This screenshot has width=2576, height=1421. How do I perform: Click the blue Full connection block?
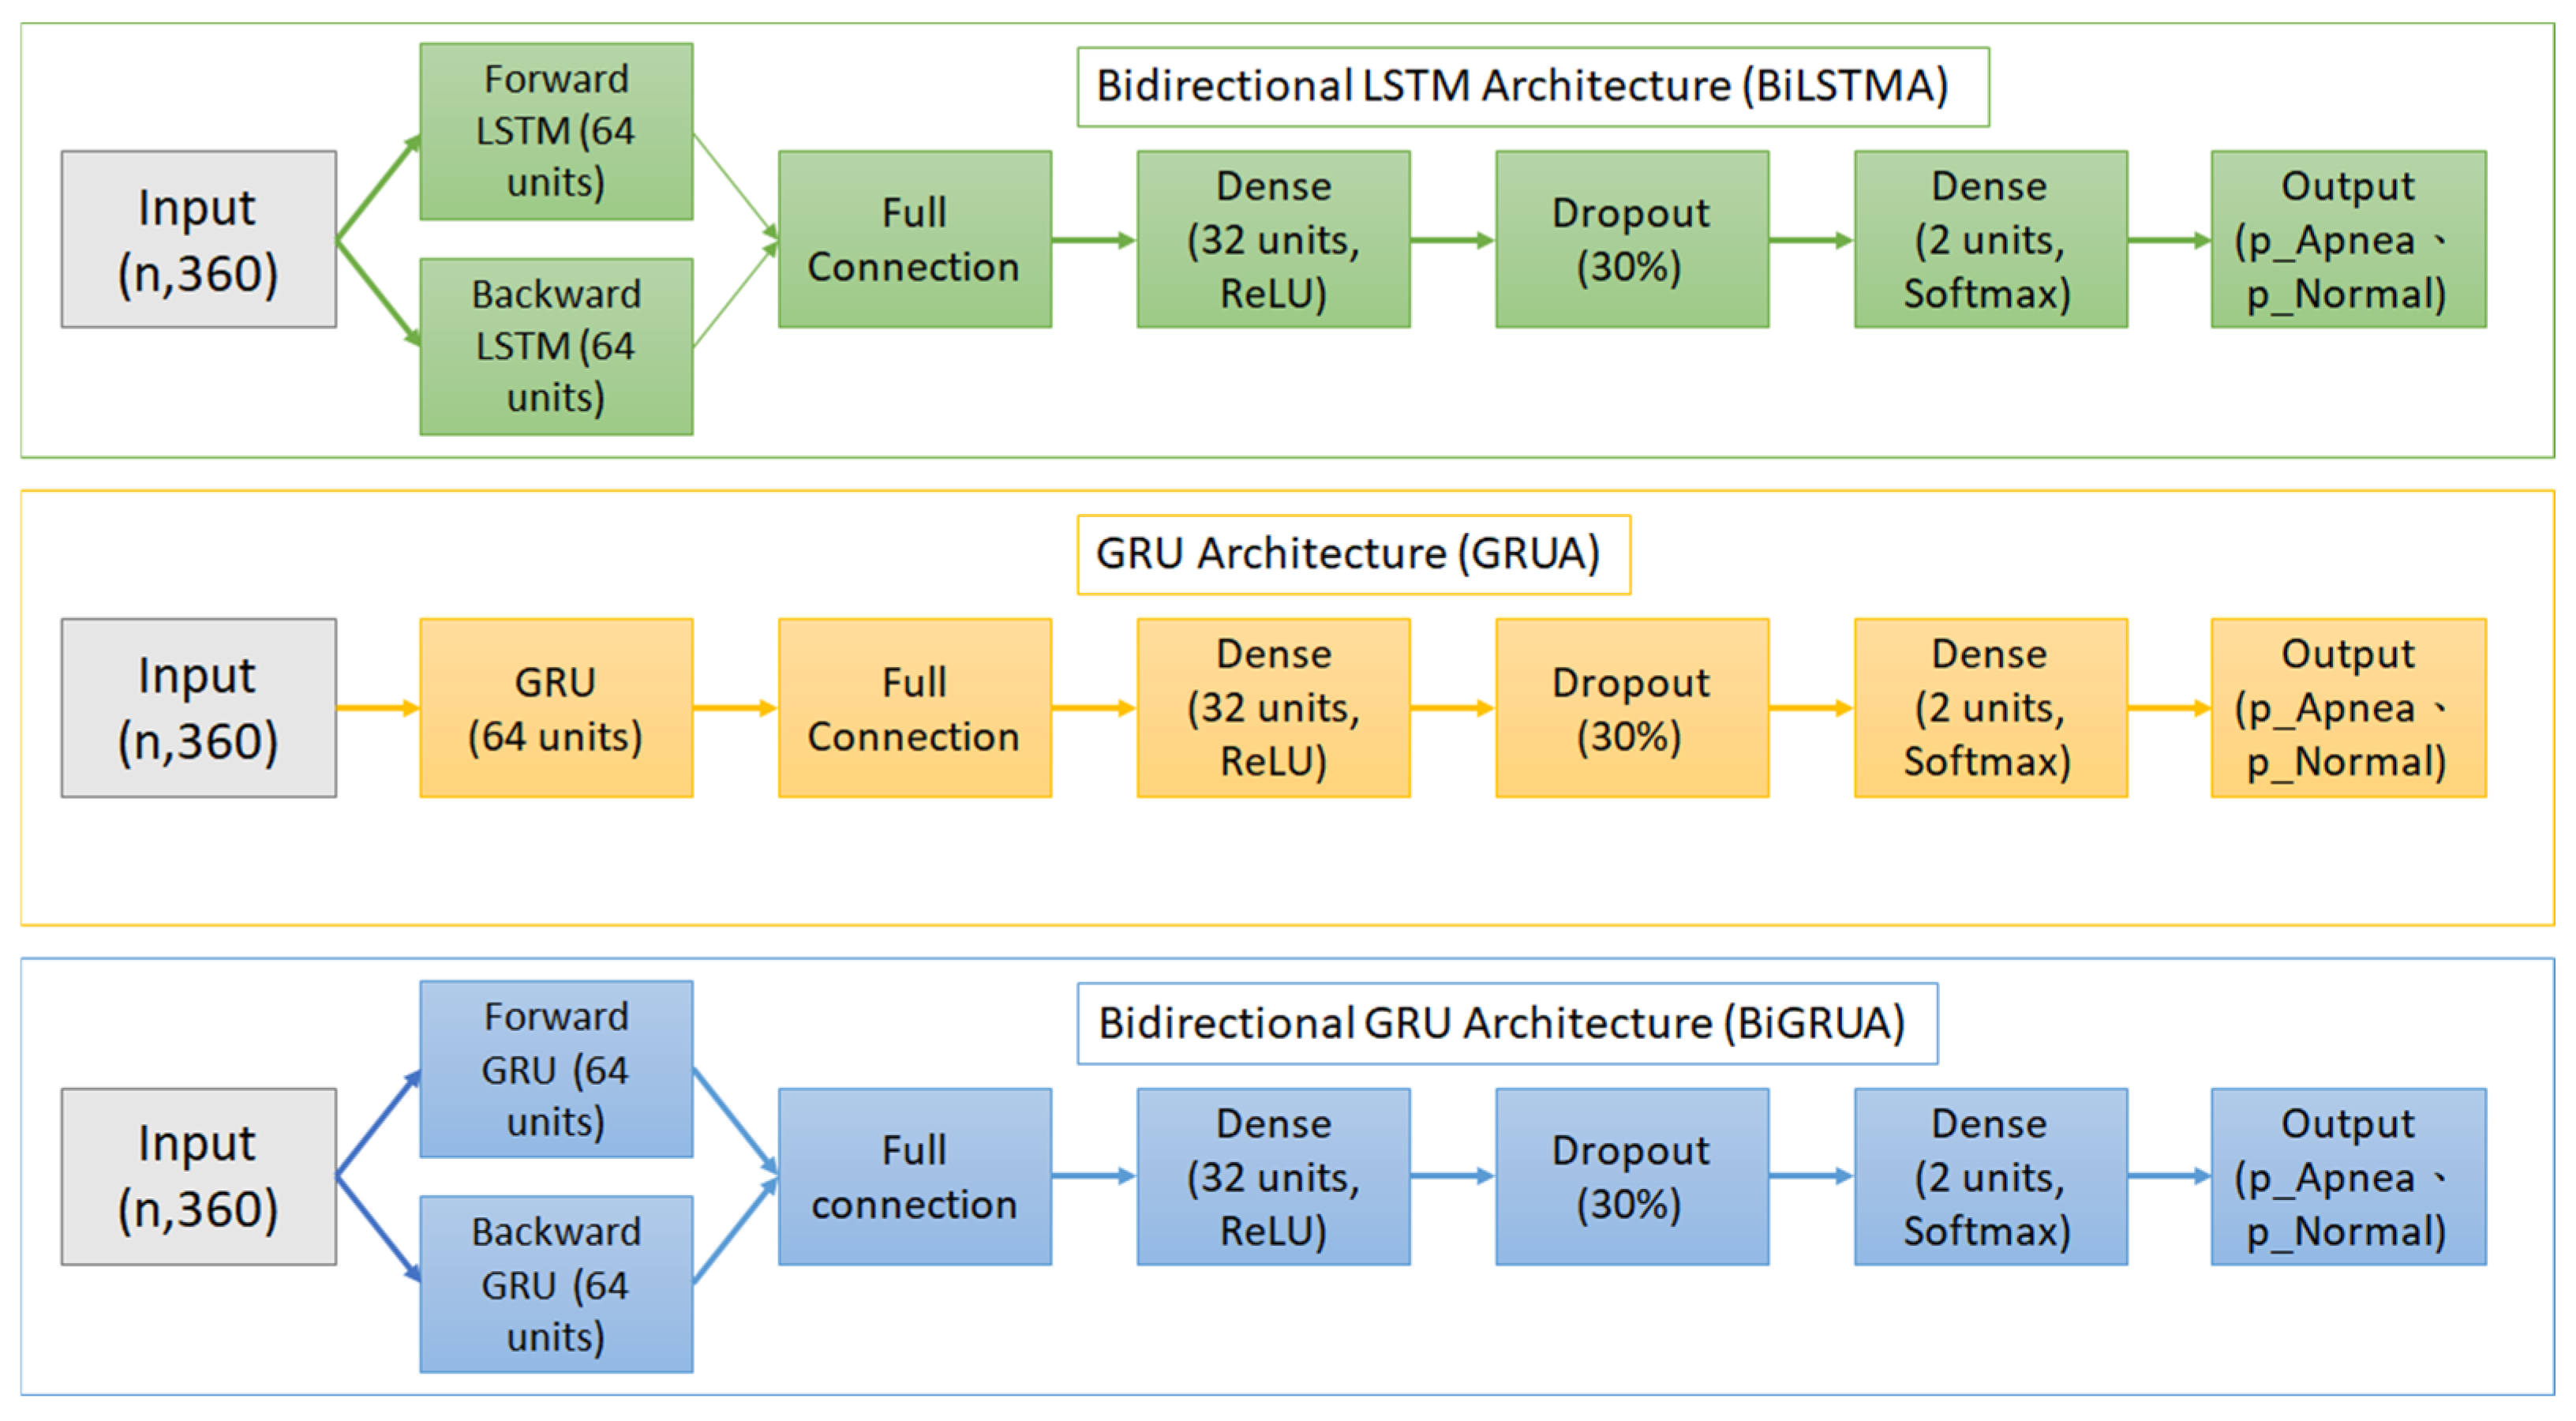[914, 1176]
